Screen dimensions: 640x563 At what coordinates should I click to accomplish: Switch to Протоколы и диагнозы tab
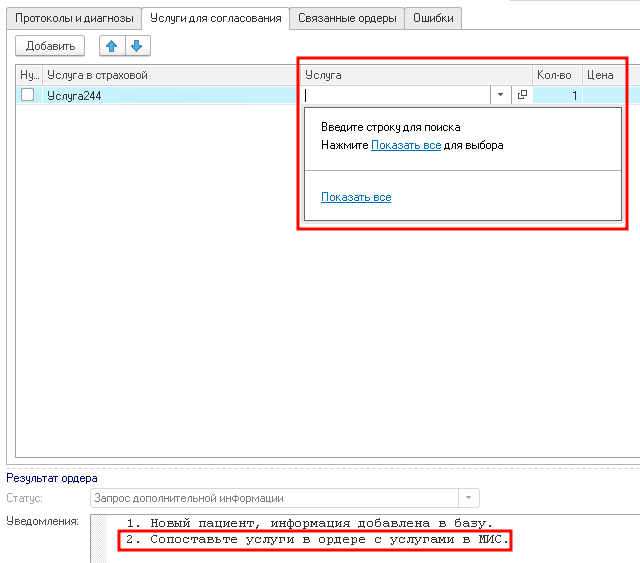74,18
